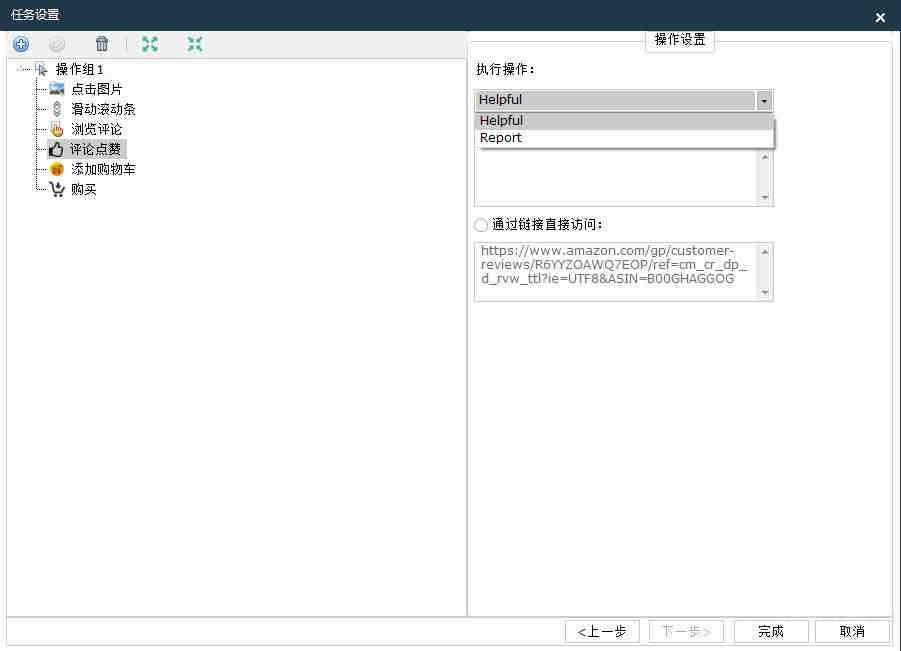Select the 通过链接直接访问 radio button
This screenshot has height=651, width=901.
[481, 225]
